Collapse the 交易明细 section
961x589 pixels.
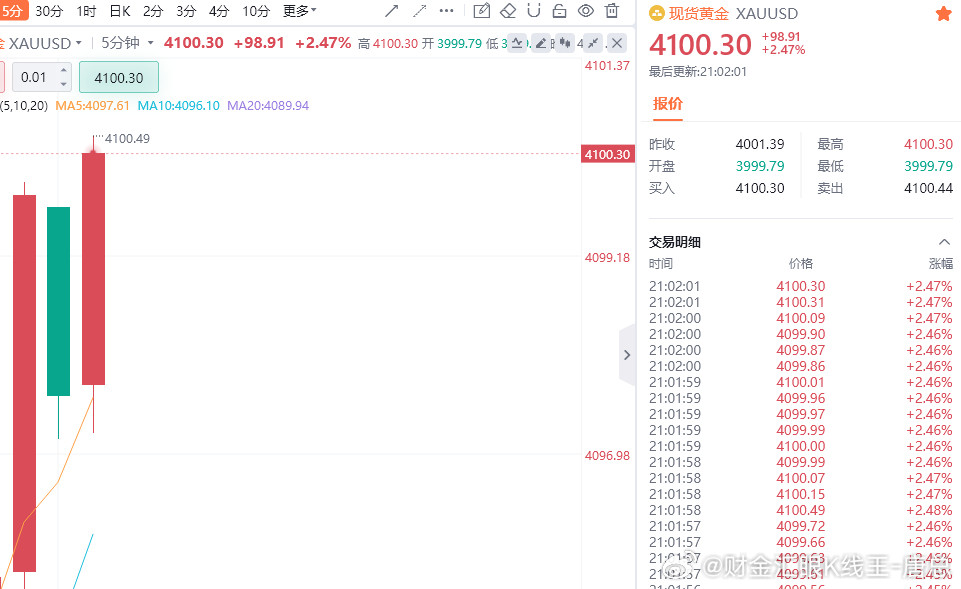[944, 241]
